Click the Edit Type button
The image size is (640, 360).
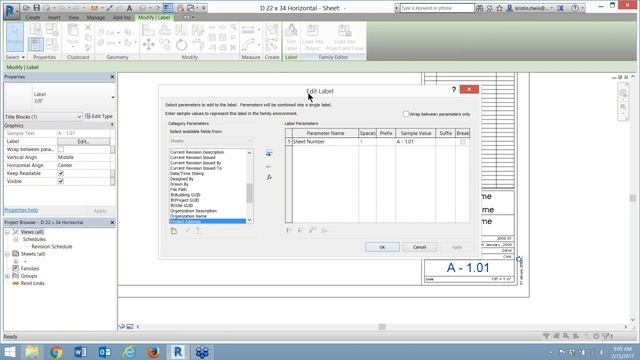click(x=99, y=116)
